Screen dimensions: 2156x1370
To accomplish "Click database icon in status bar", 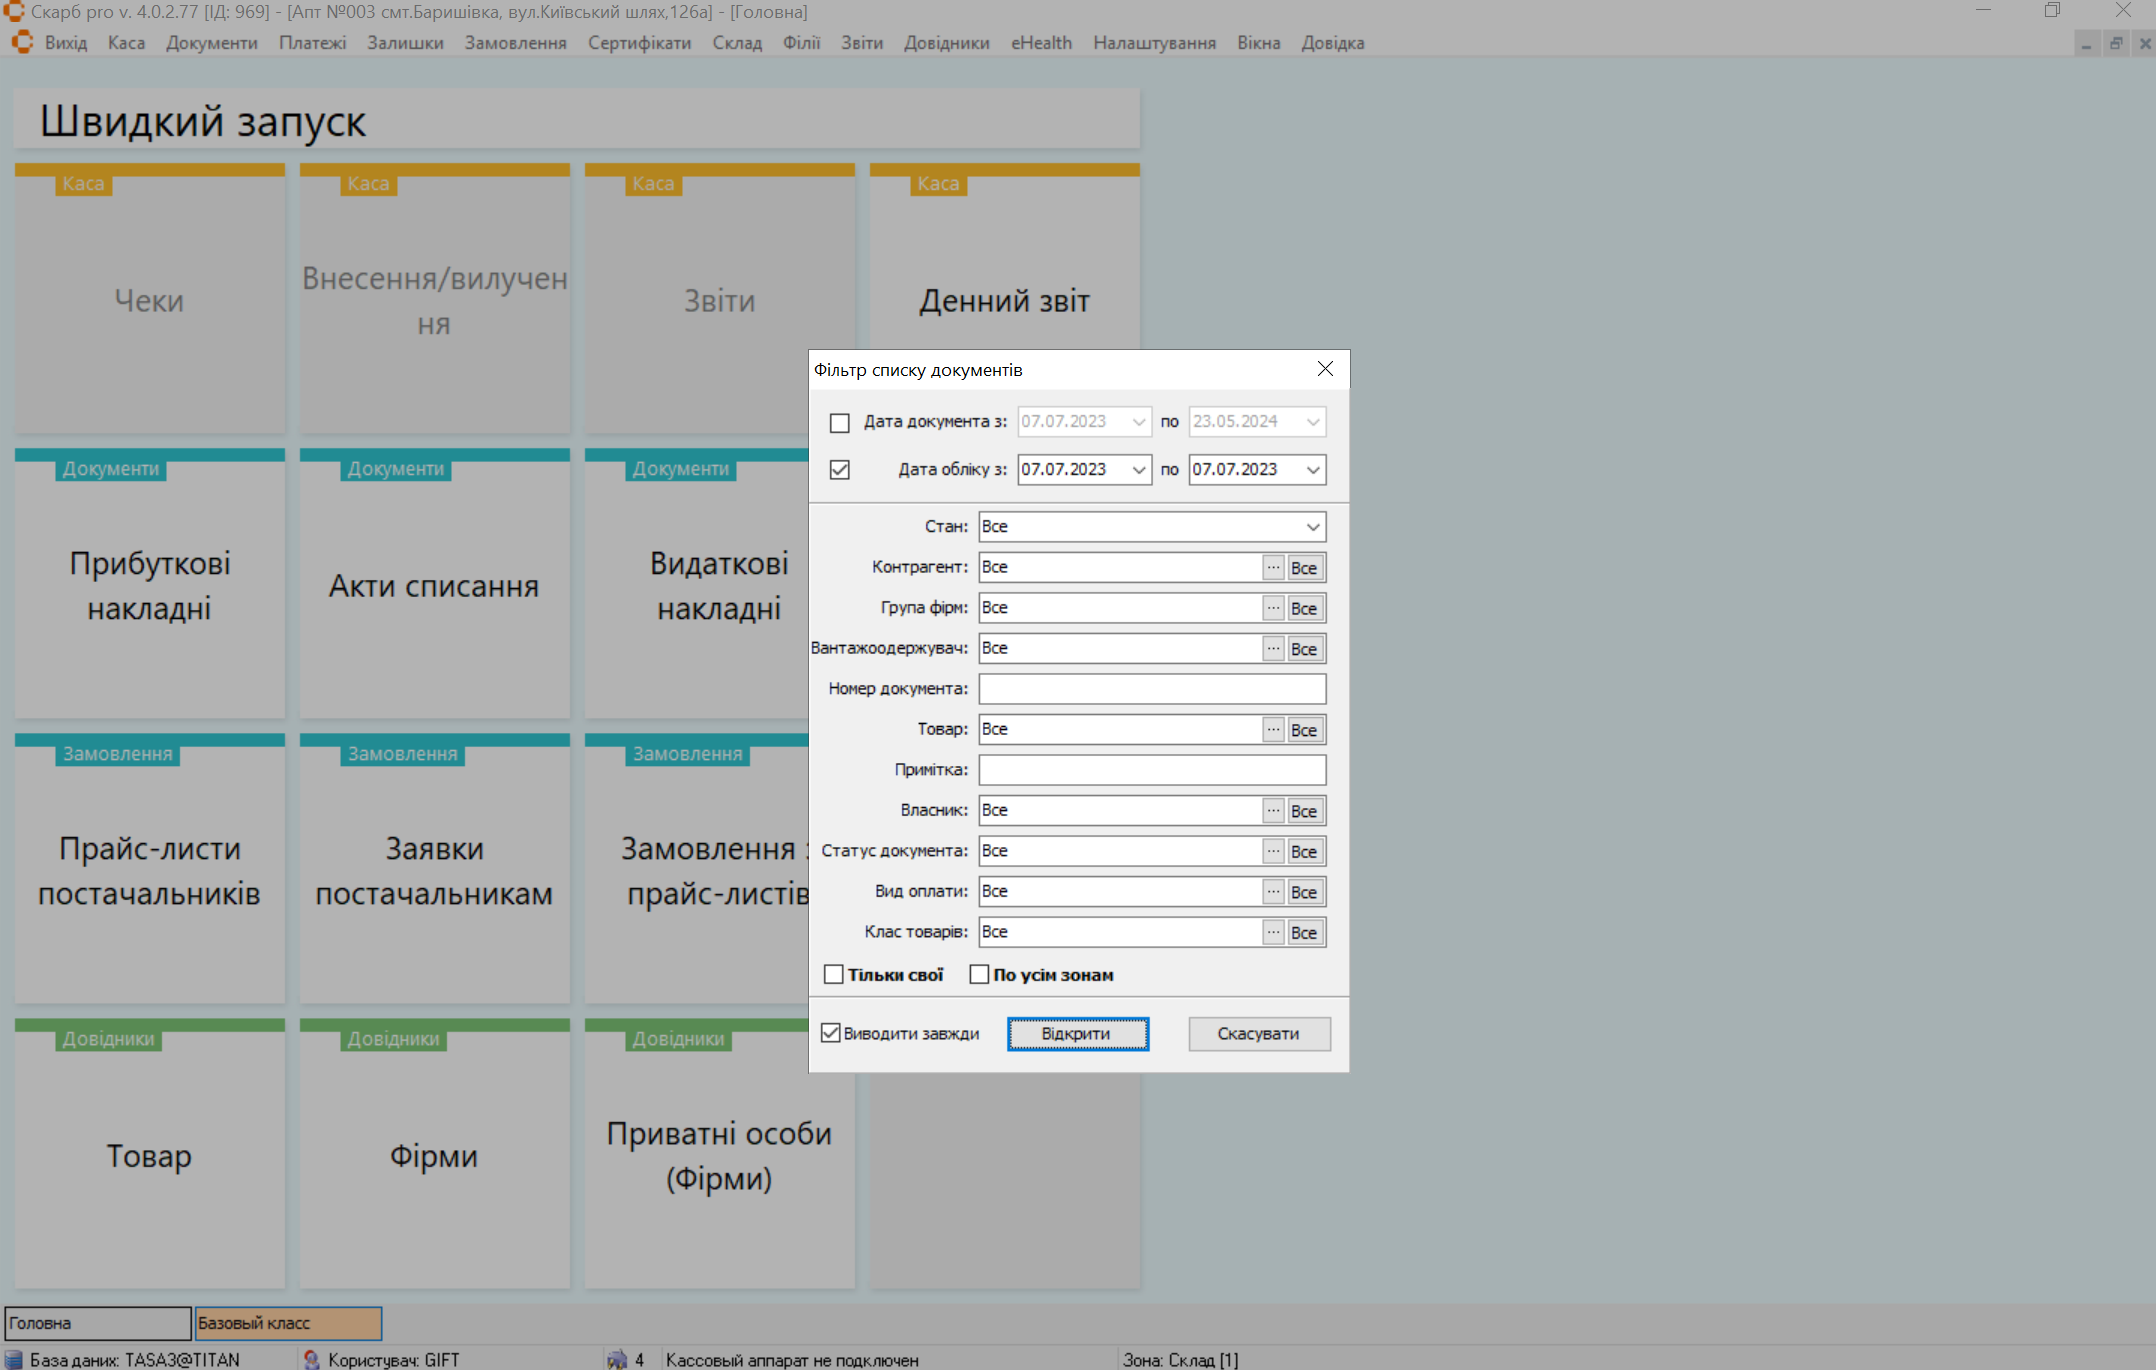I will 14,1360.
